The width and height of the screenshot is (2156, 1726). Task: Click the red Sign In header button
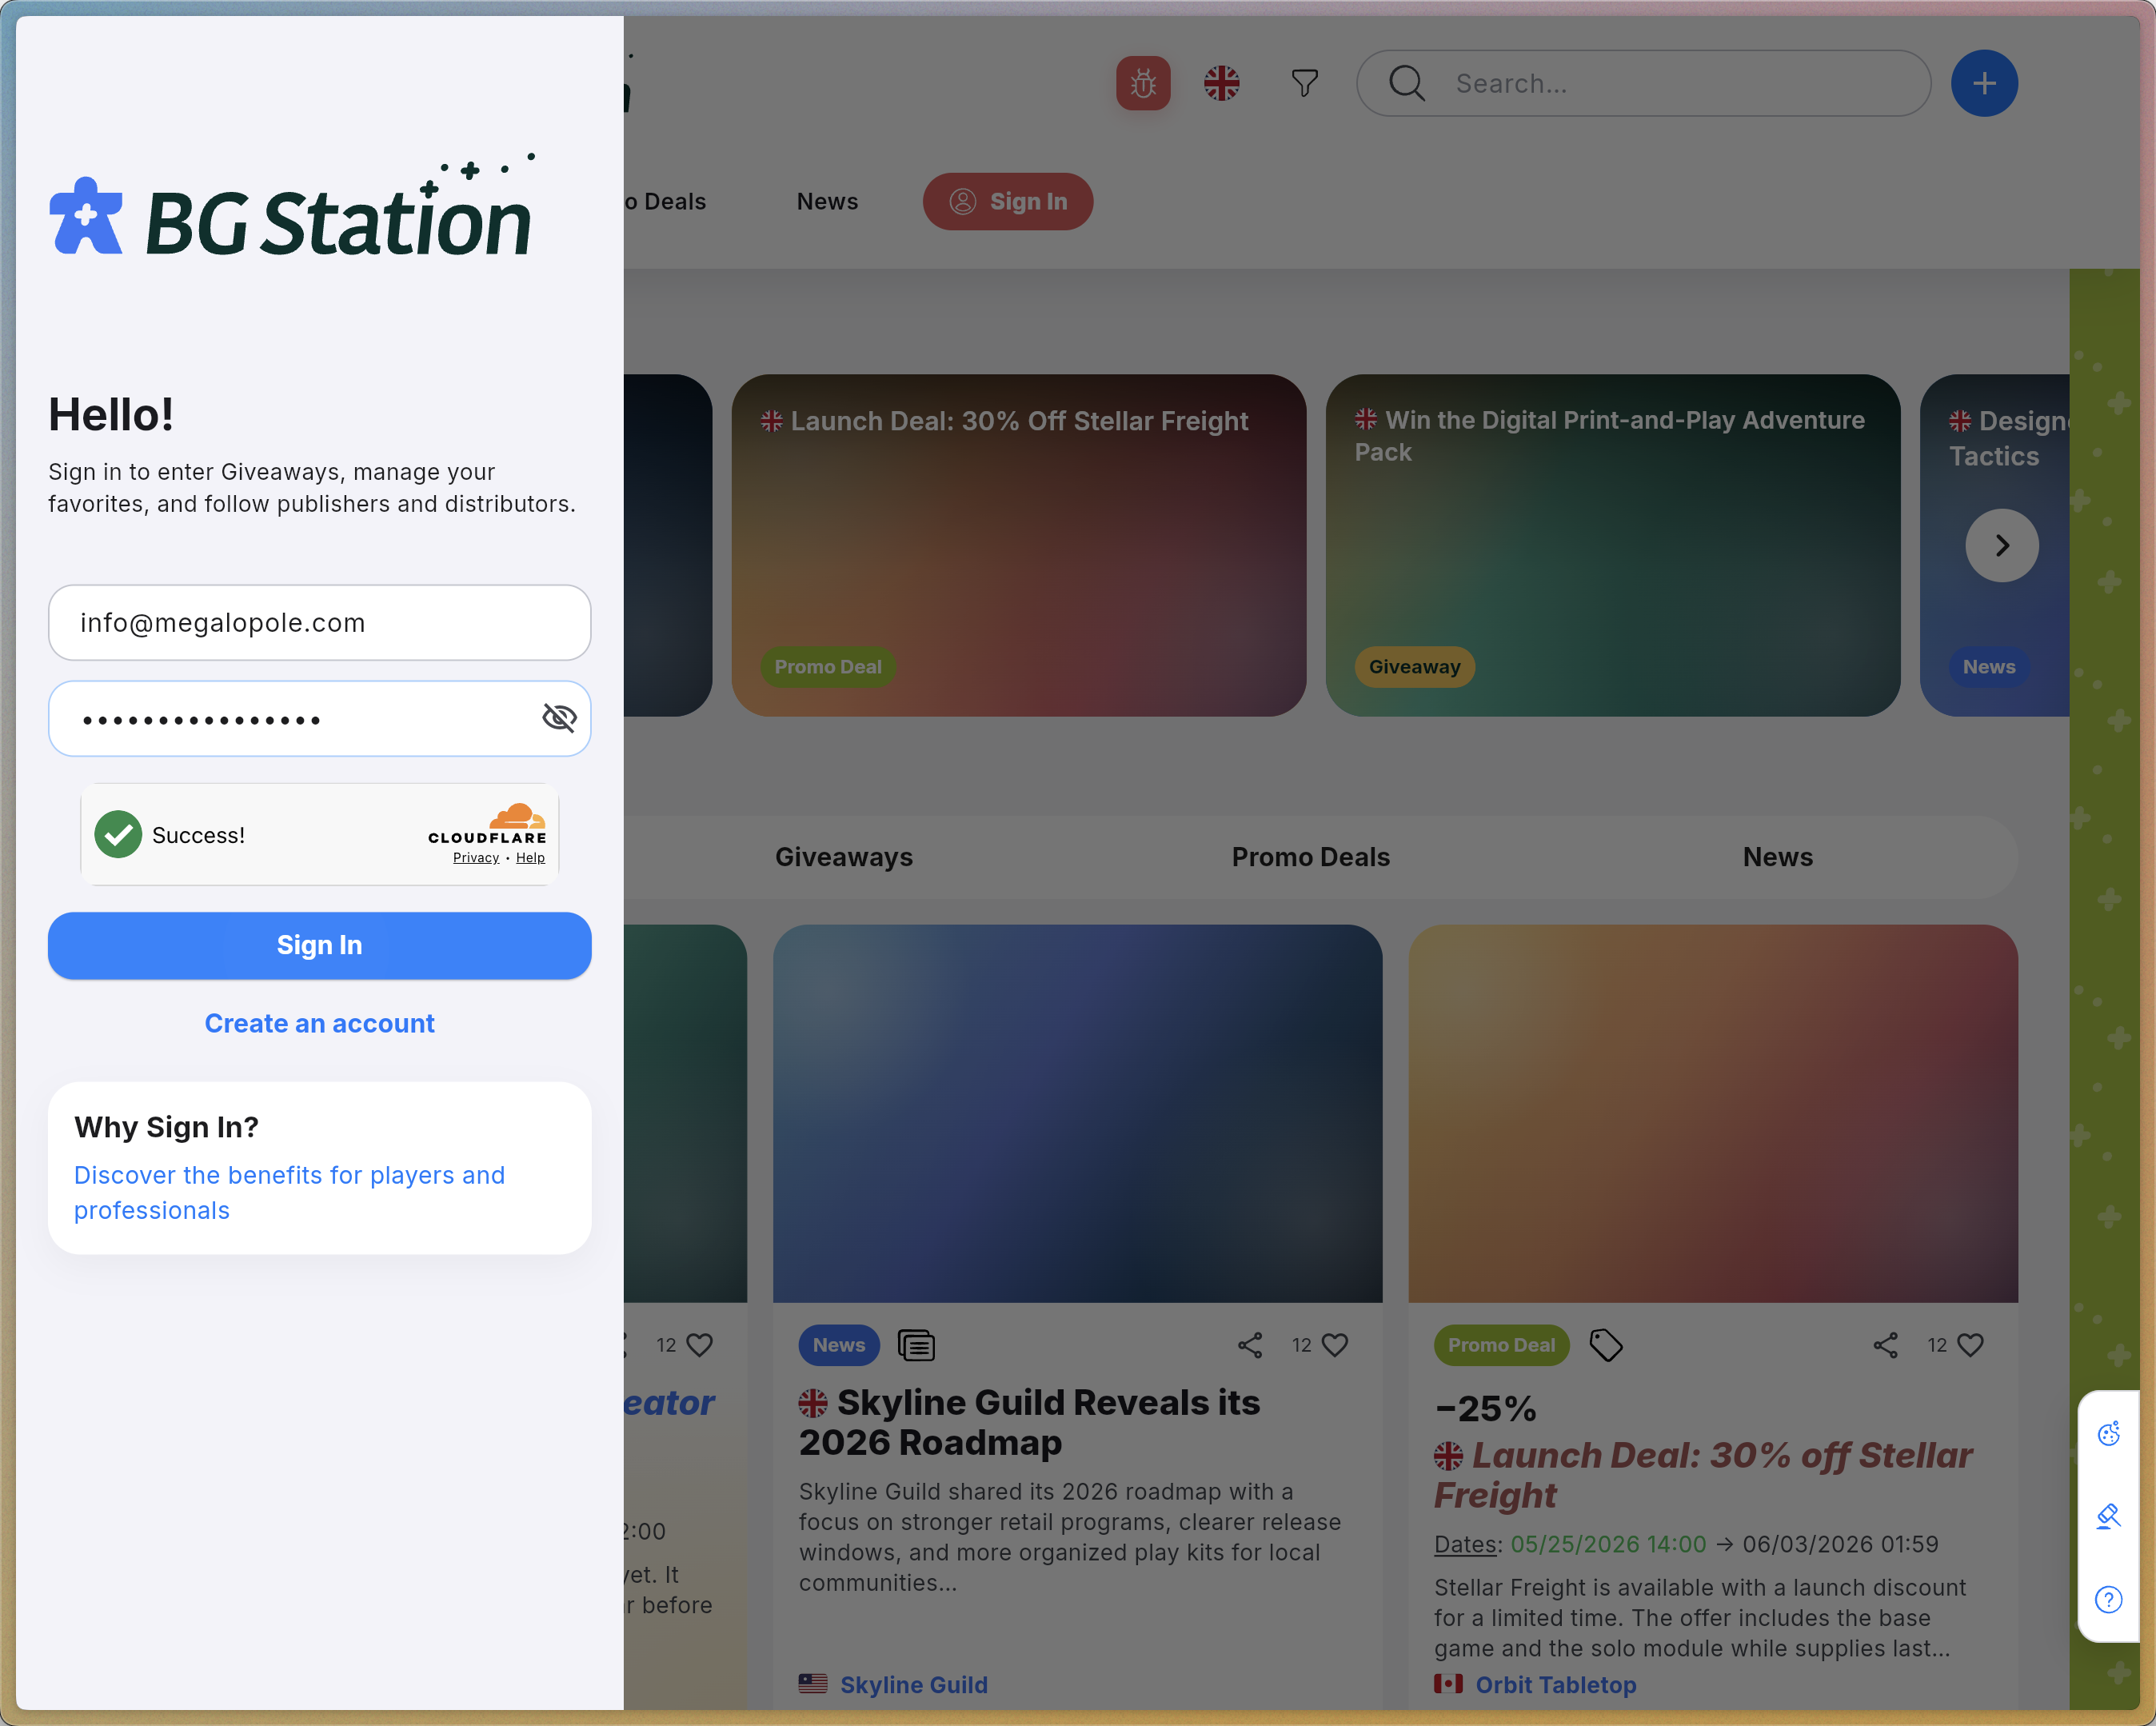1007,201
